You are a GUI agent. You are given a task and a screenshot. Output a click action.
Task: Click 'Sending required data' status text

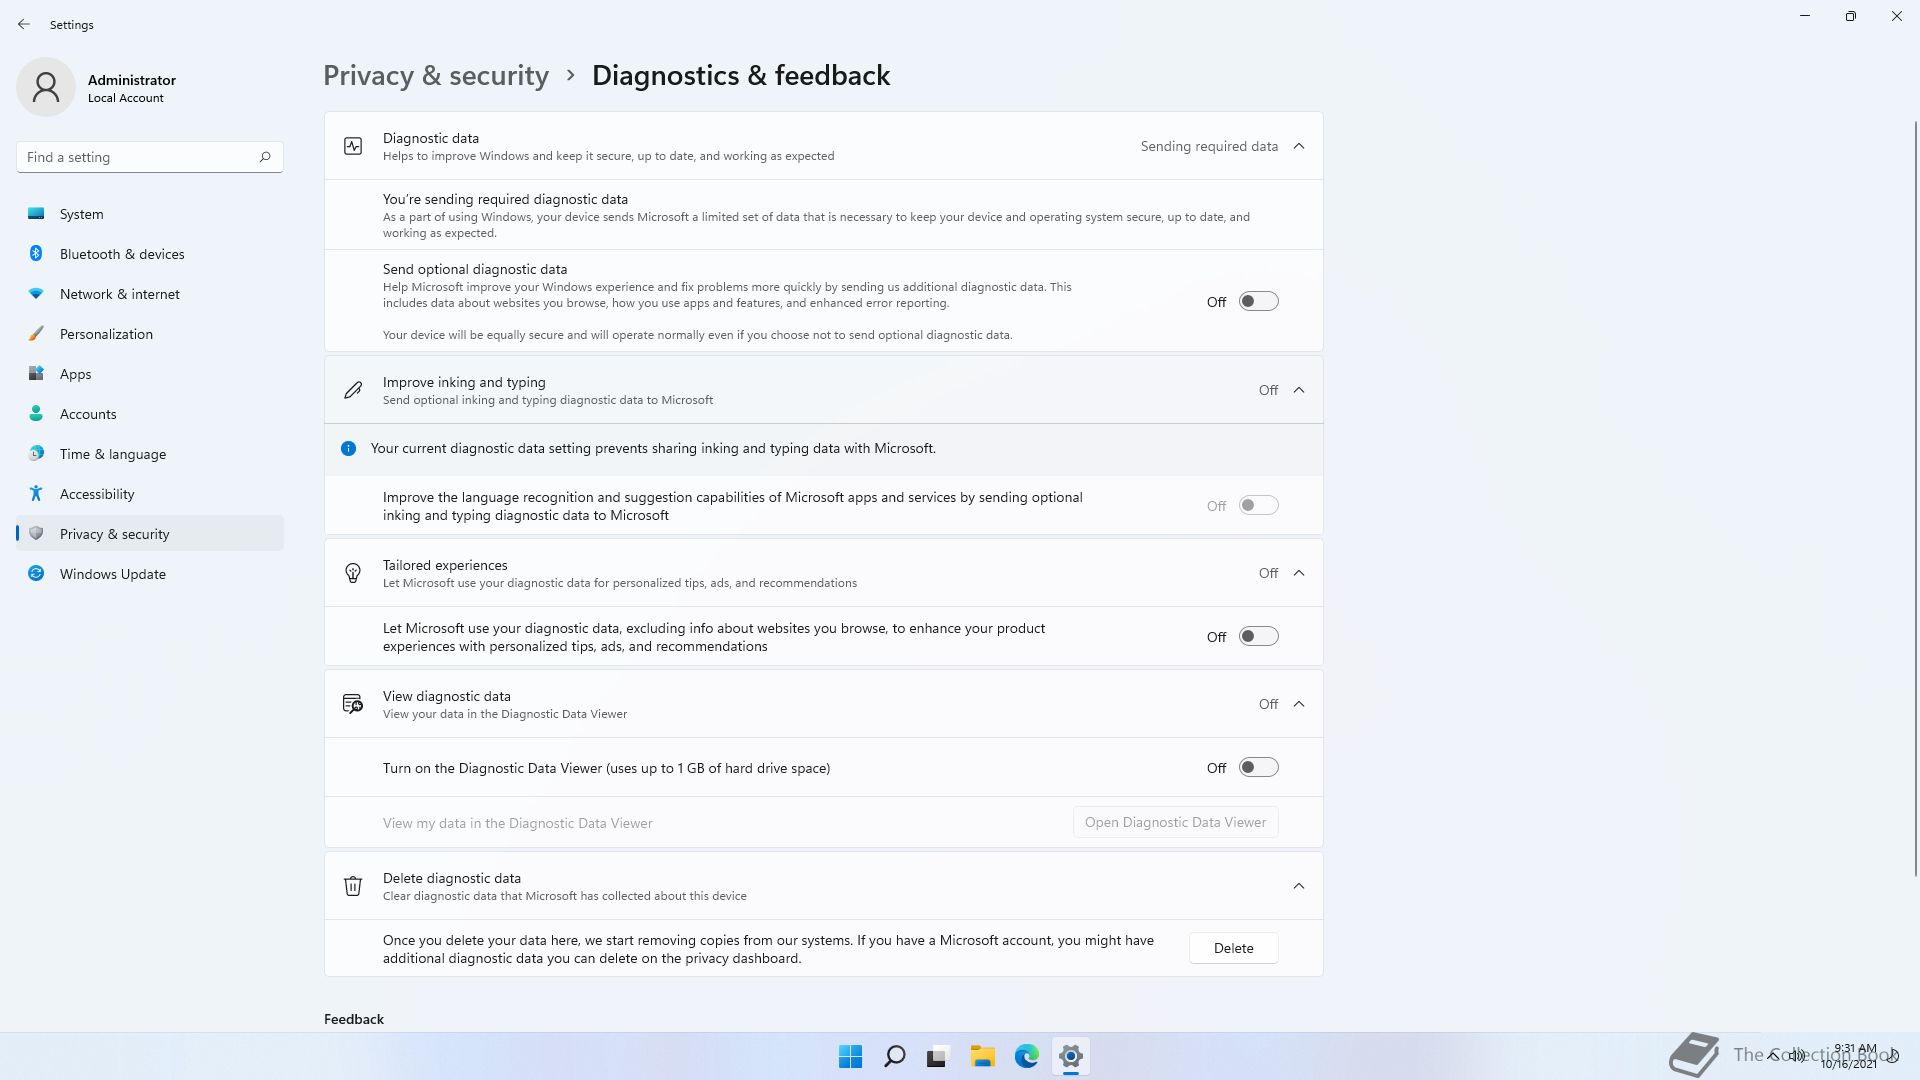[x=1209, y=146]
